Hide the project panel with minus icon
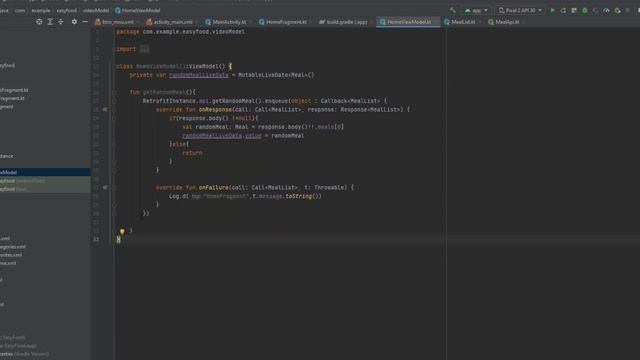Viewport: 640px width, 360px height. pyautogui.click(x=85, y=22)
